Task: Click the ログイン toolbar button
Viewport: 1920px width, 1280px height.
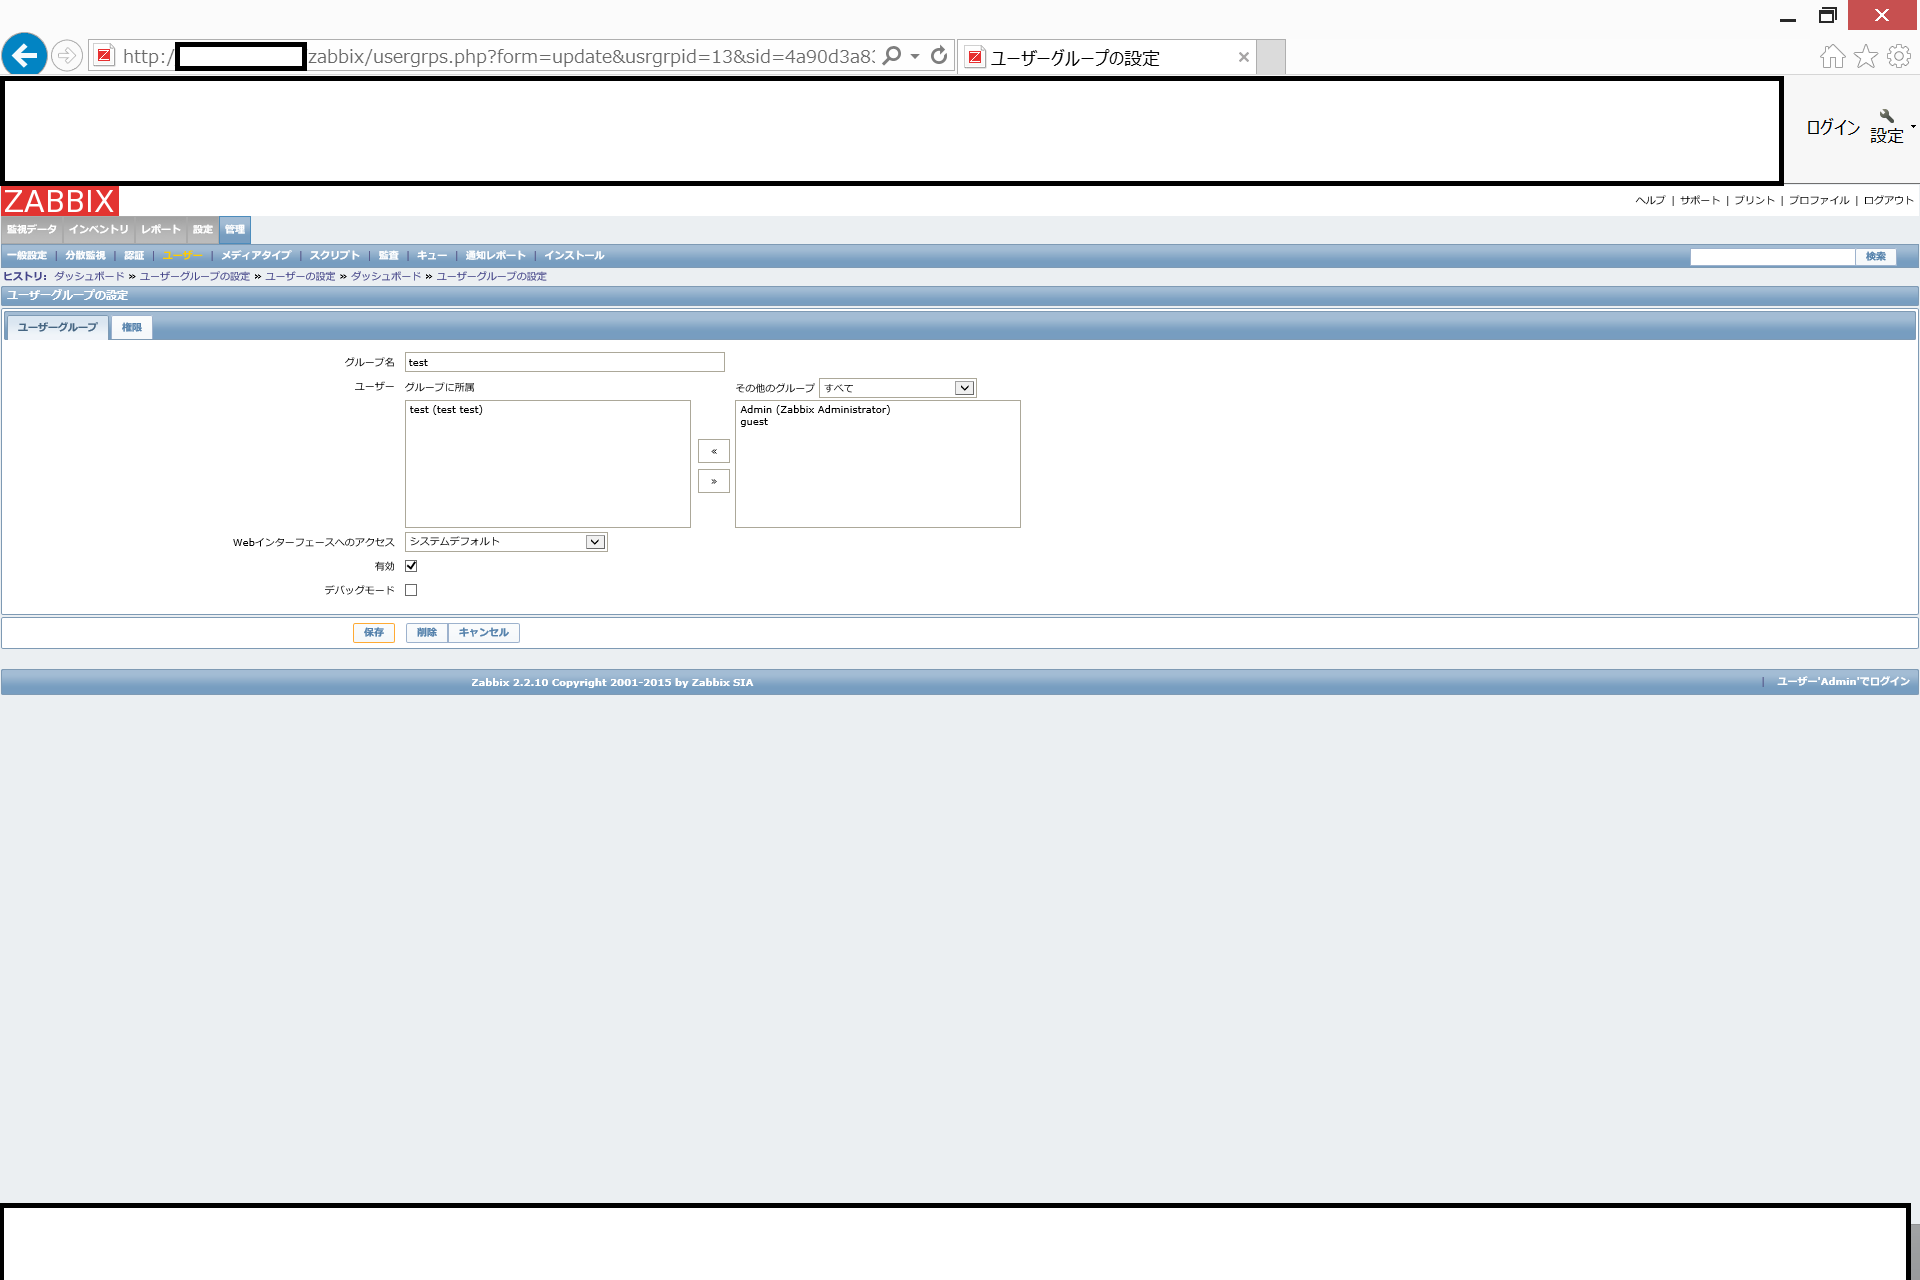Action: [1833, 127]
